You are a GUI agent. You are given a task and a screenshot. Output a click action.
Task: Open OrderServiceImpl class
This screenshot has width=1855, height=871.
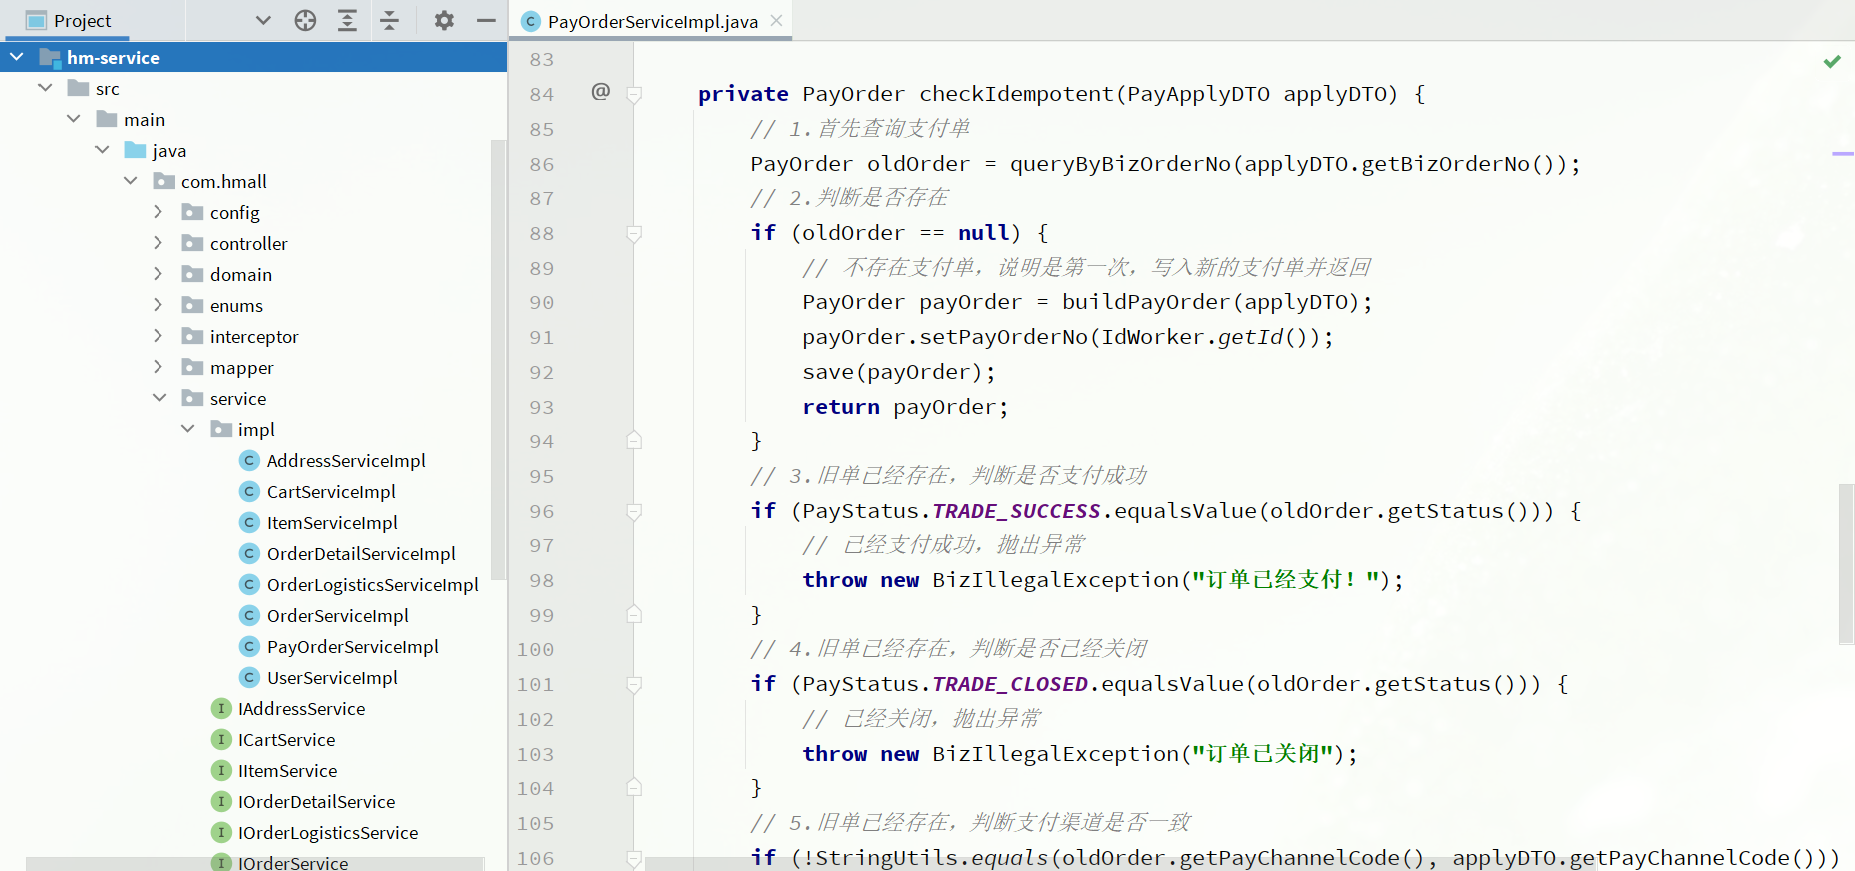[337, 616]
